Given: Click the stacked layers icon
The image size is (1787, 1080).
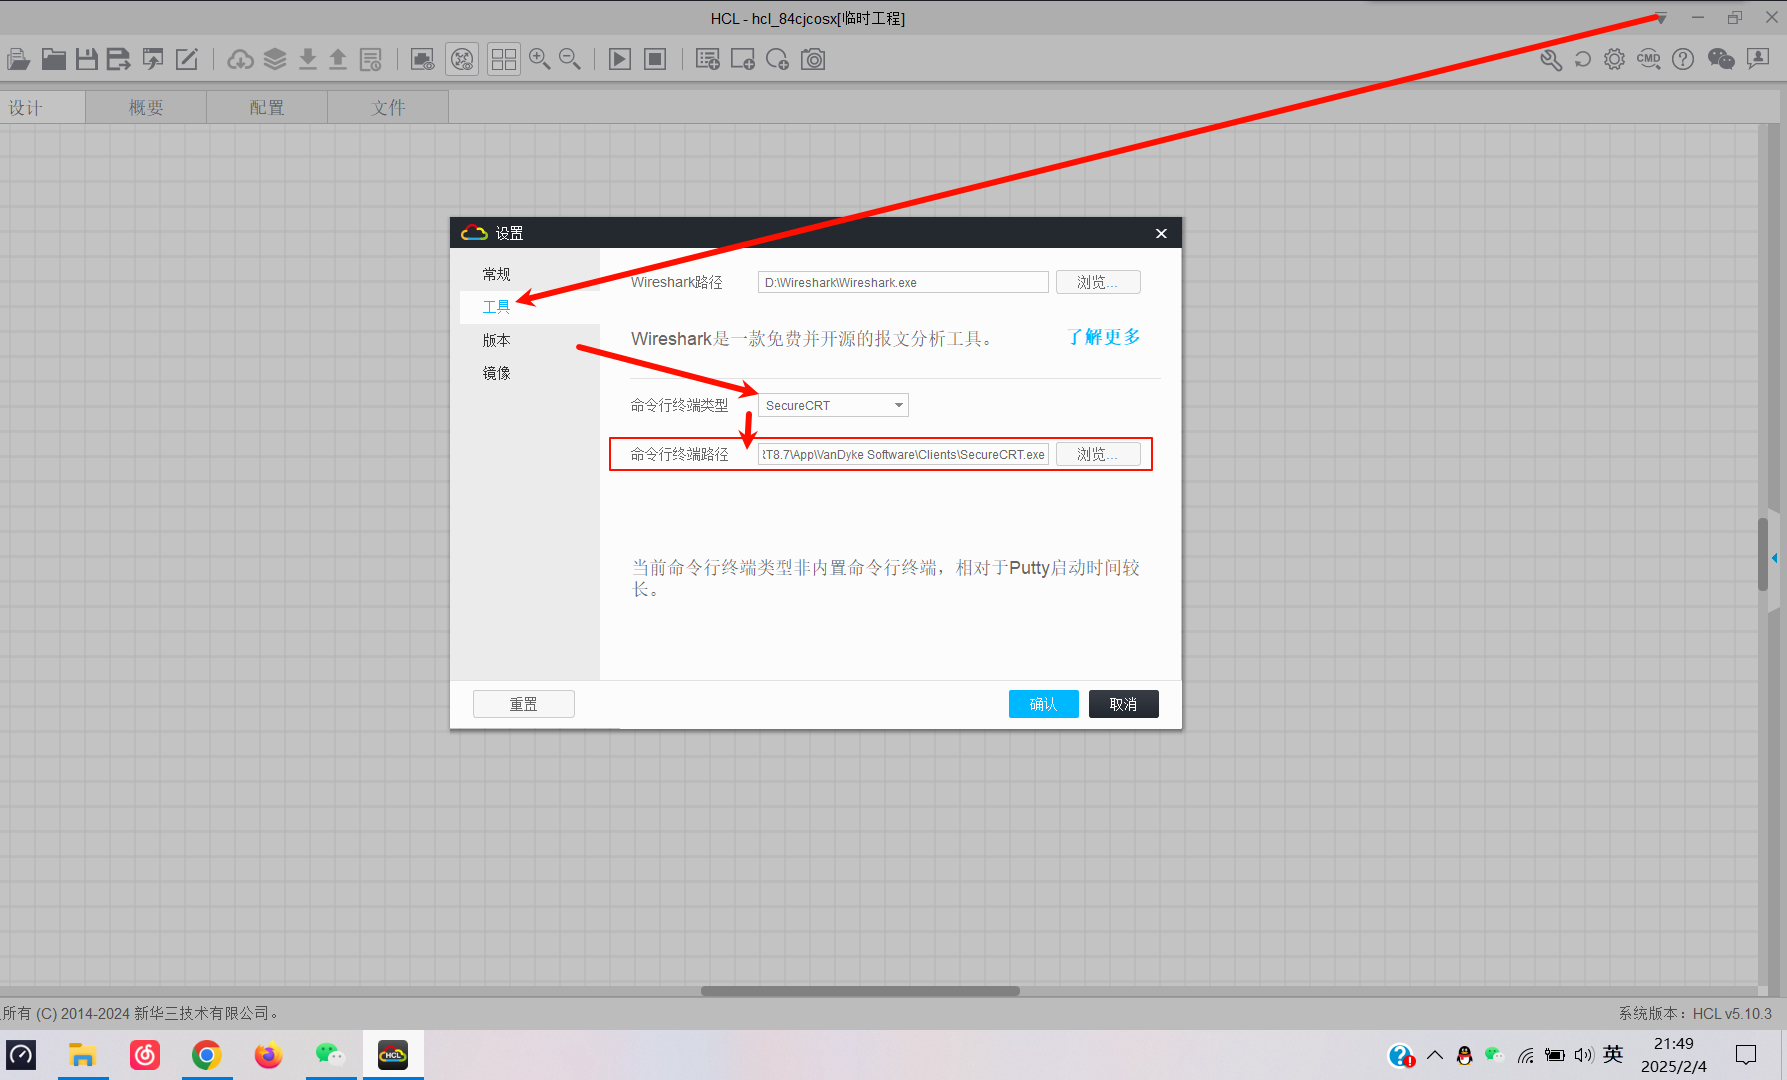Looking at the screenshot, I should (275, 59).
